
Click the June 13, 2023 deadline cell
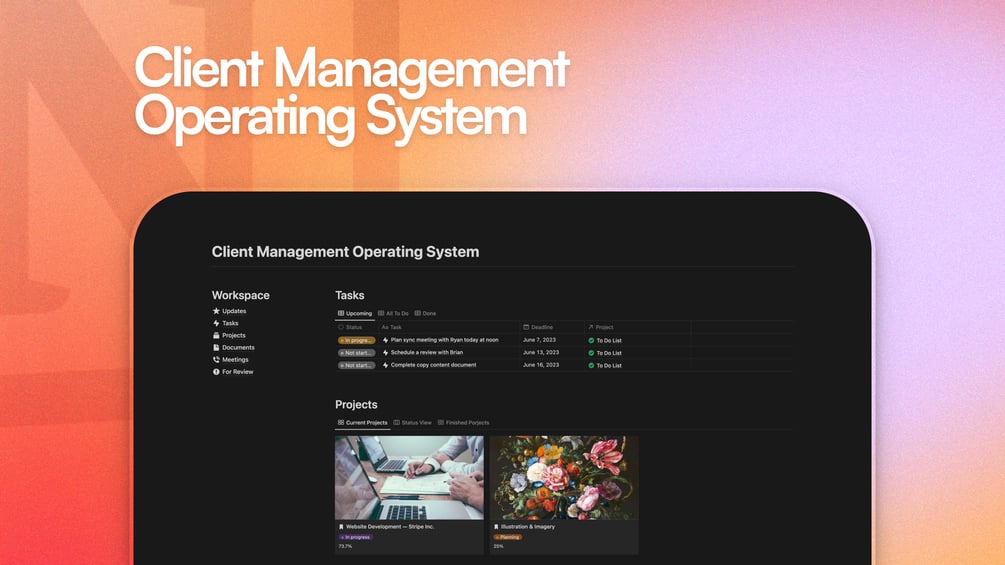(x=541, y=352)
